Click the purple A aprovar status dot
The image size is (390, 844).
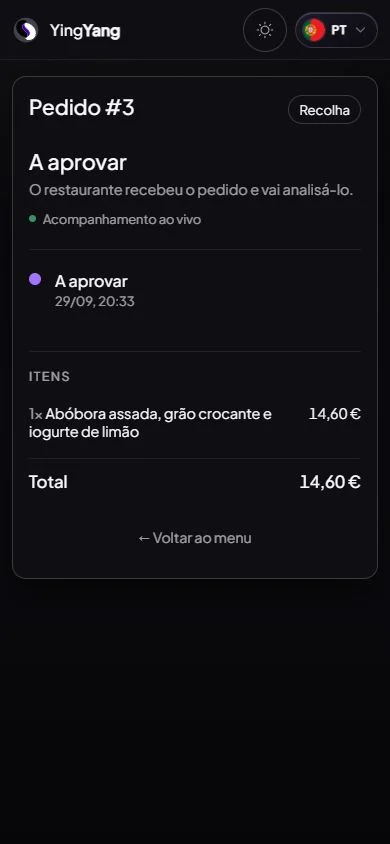[x=35, y=279]
